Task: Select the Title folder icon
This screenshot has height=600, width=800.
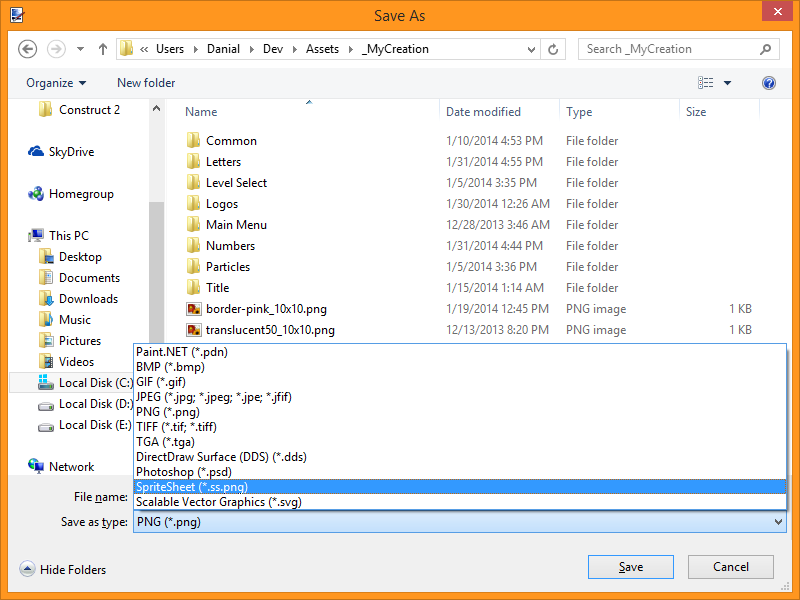Action: (193, 287)
